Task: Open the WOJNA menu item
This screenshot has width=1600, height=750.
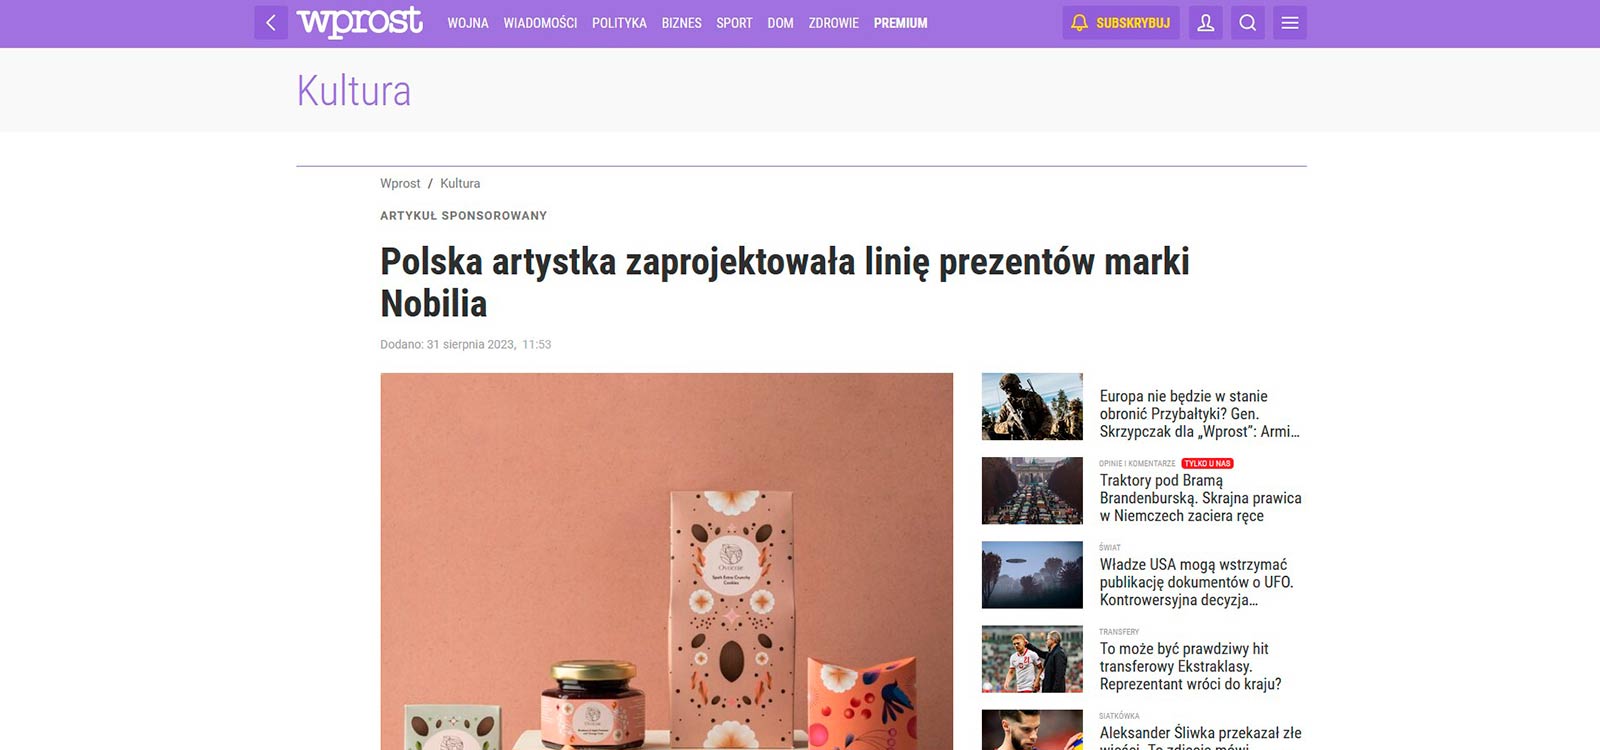Action: pyautogui.click(x=468, y=23)
